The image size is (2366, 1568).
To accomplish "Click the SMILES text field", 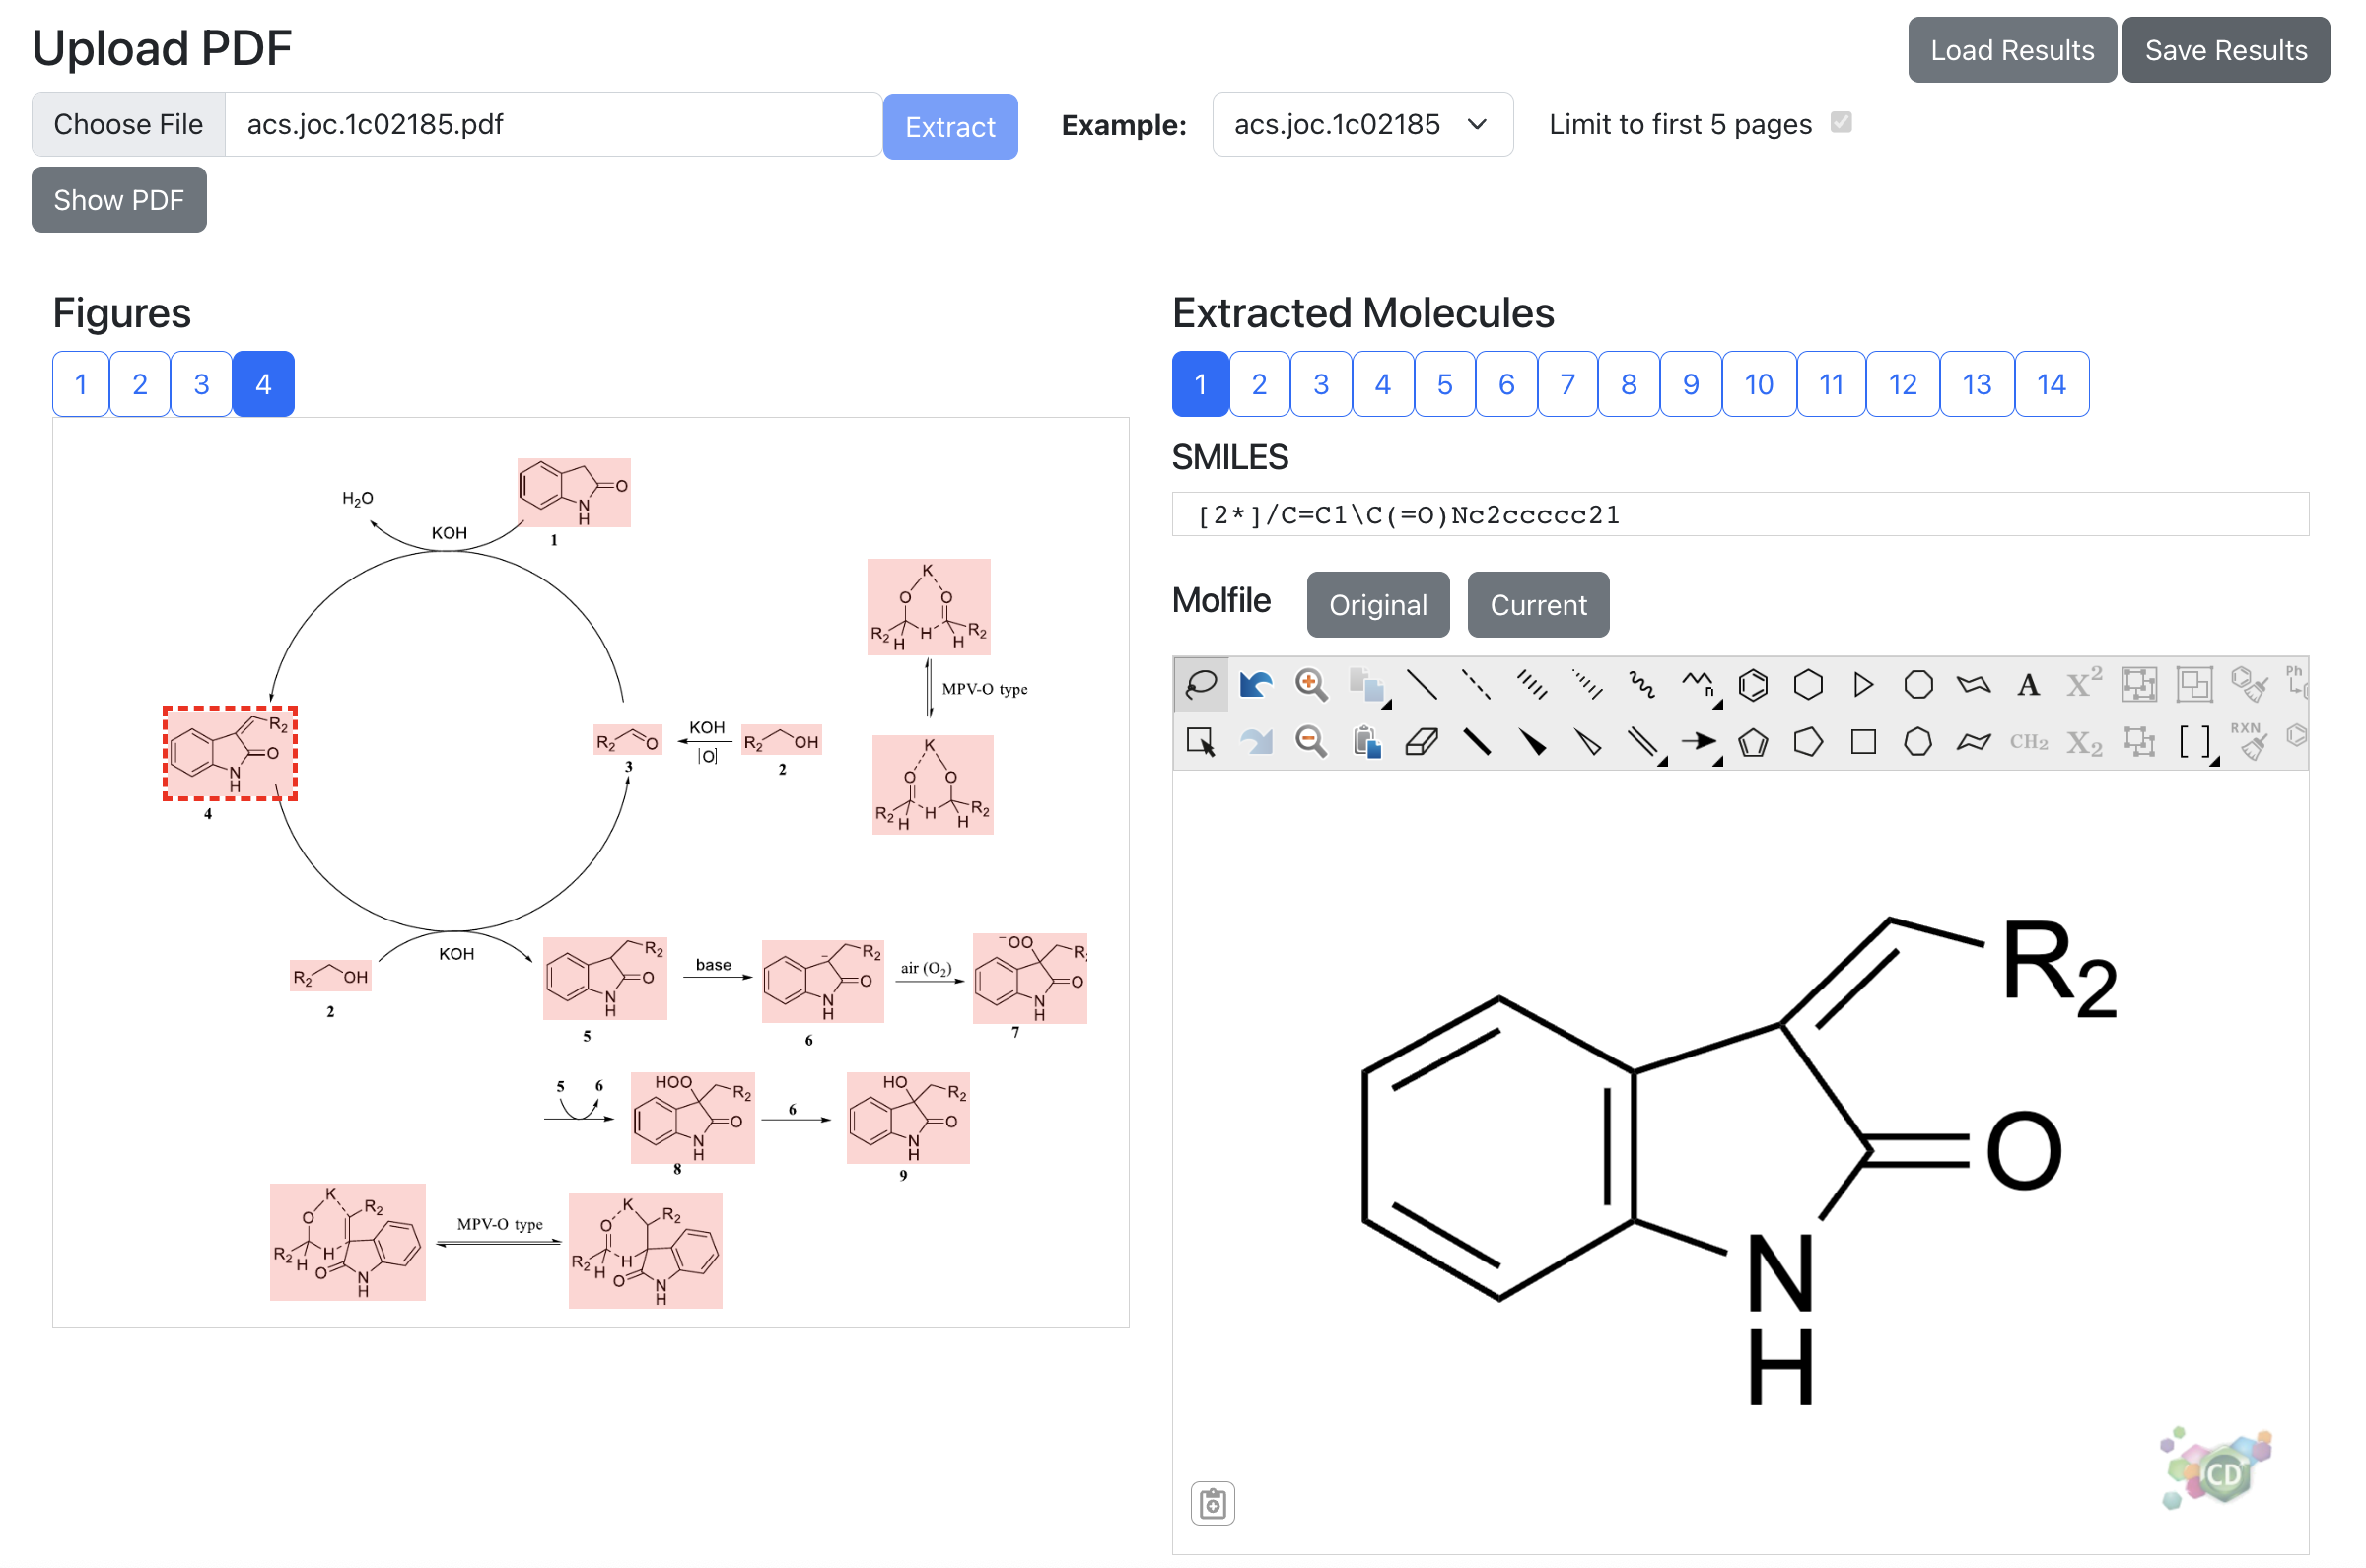I will (1740, 515).
